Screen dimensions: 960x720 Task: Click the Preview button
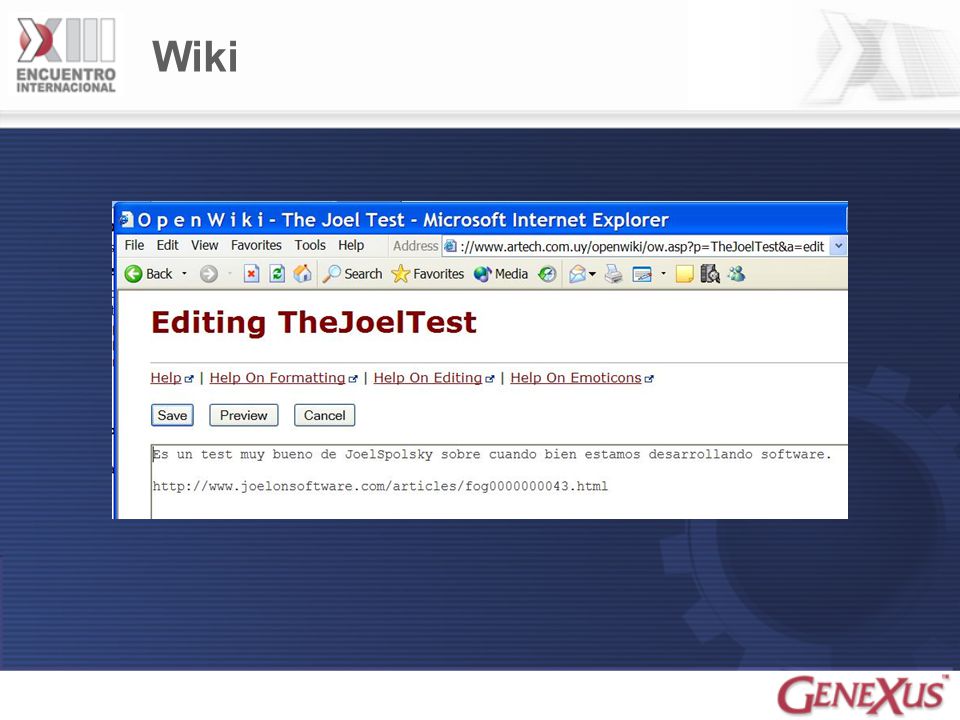(x=244, y=415)
